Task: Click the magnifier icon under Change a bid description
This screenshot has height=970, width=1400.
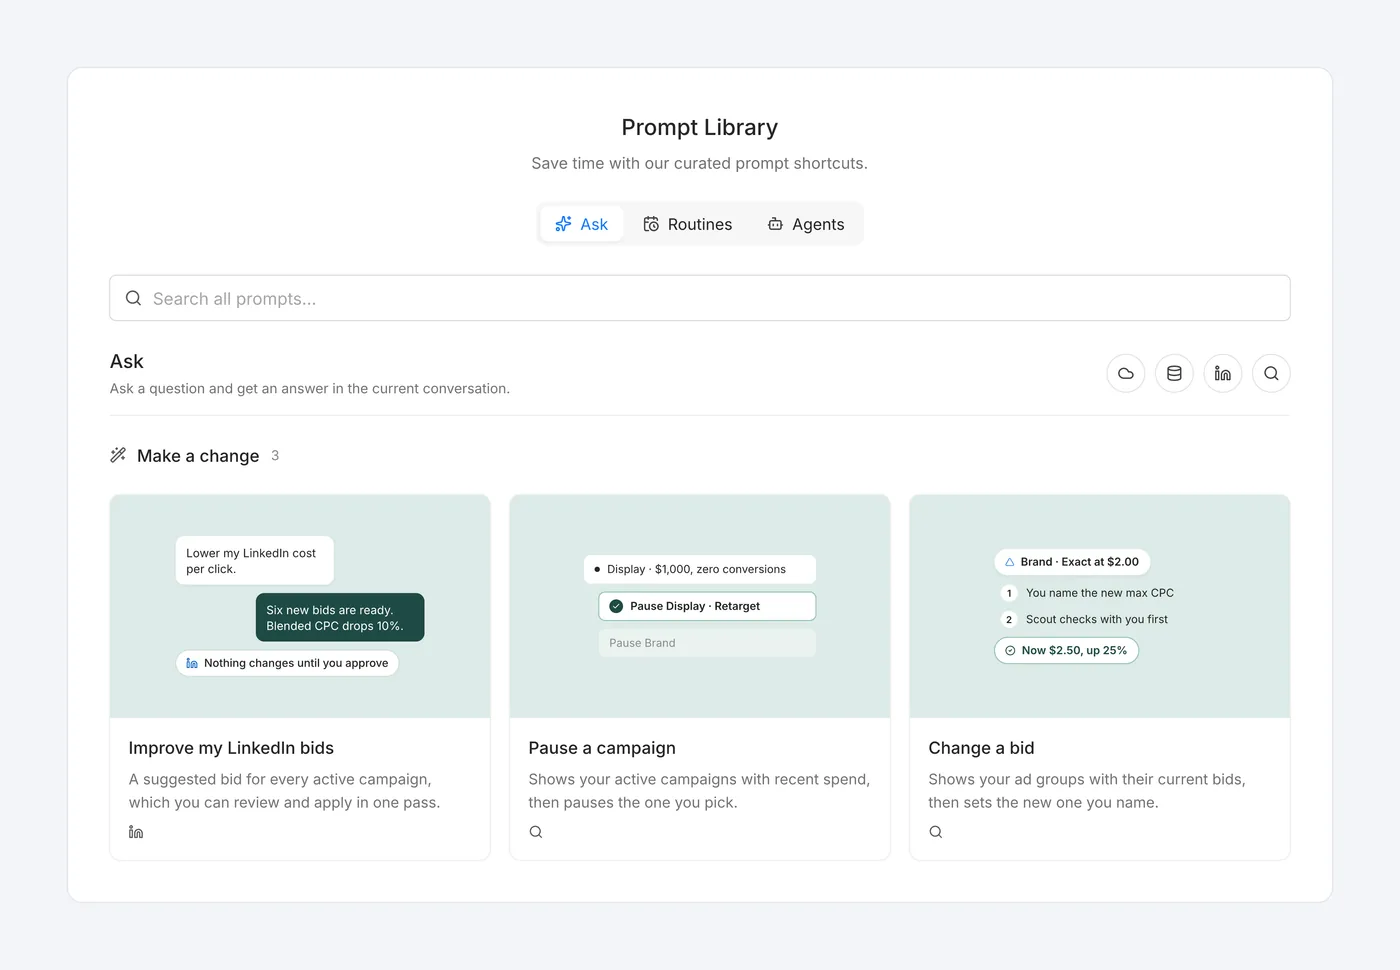Action: point(936,832)
